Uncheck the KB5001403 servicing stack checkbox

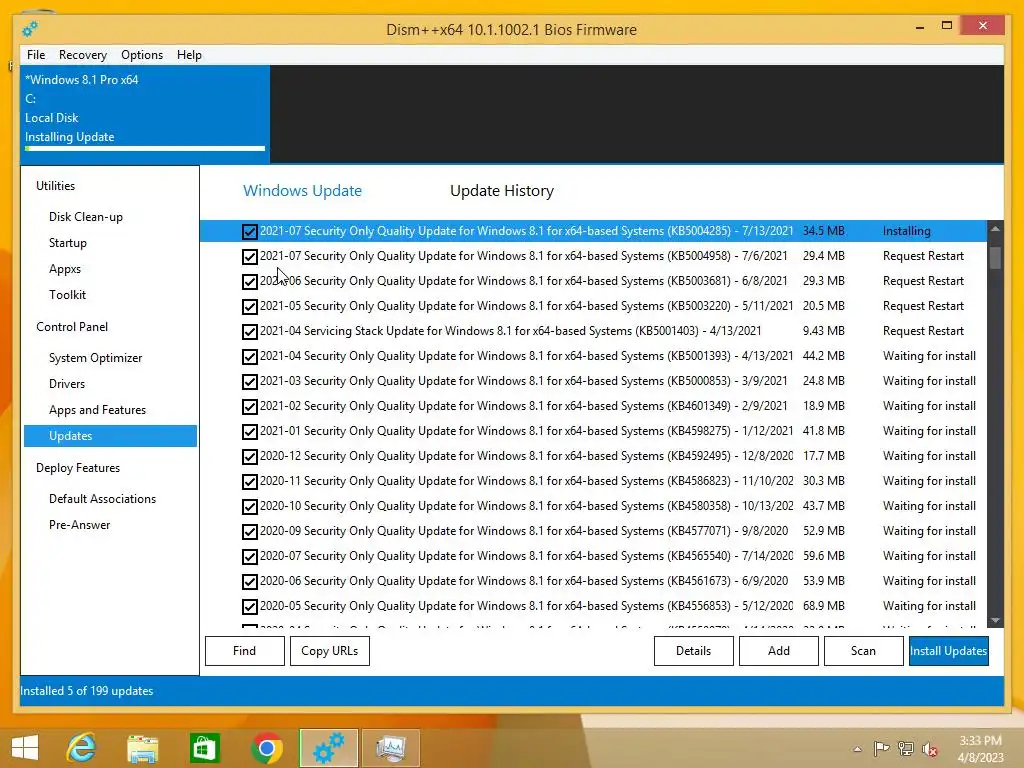click(x=249, y=332)
